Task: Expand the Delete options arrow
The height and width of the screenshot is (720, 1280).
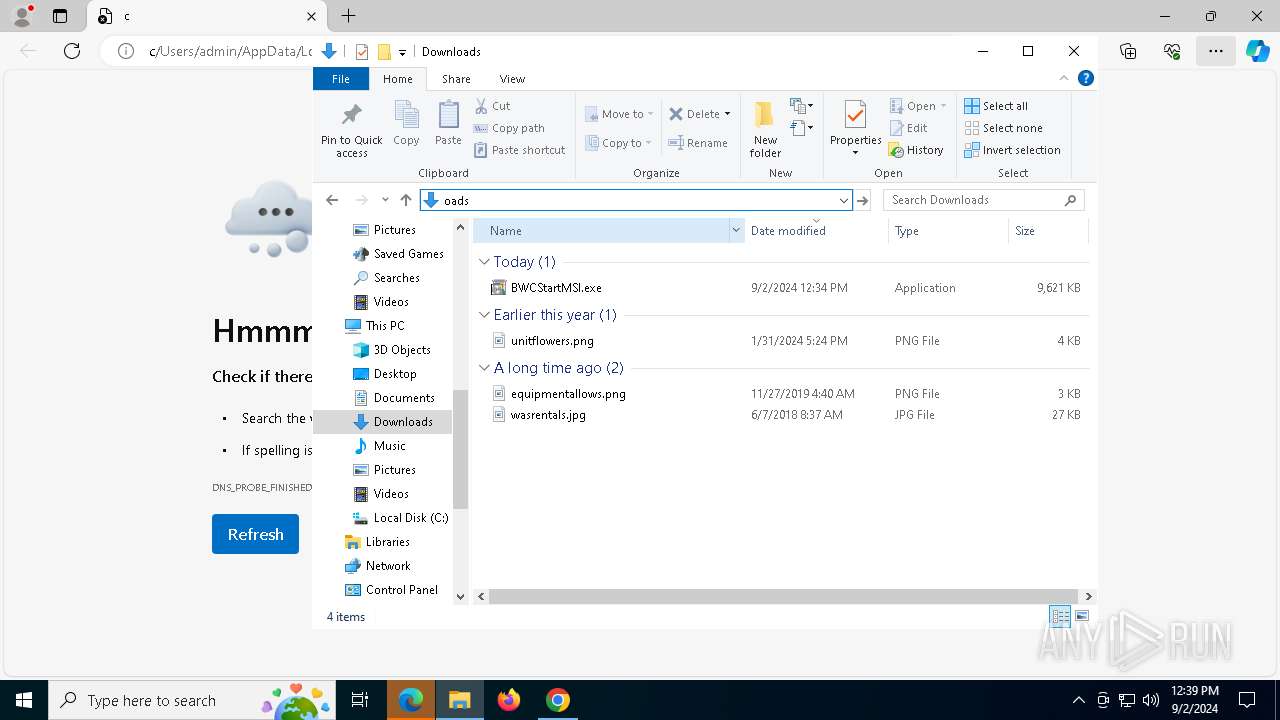Action: tap(727, 114)
